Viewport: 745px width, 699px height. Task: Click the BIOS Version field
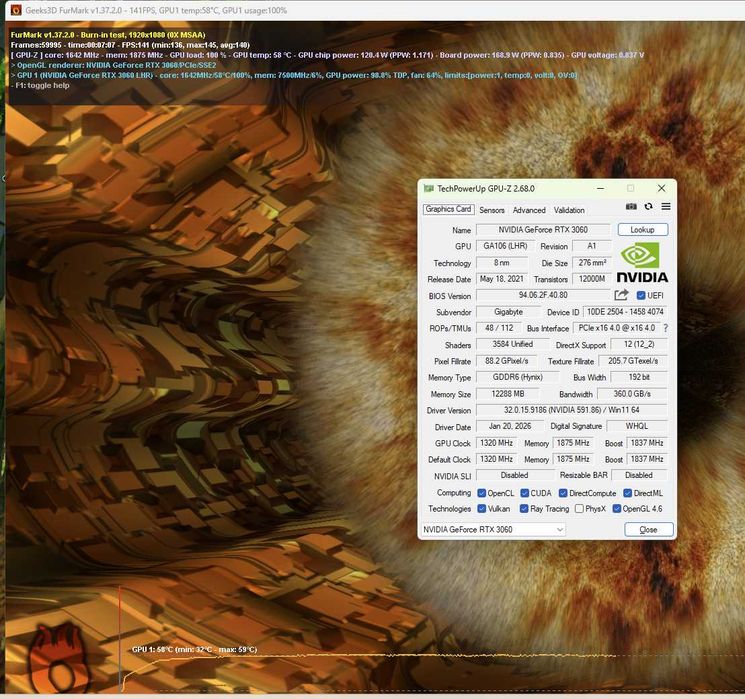[543, 295]
